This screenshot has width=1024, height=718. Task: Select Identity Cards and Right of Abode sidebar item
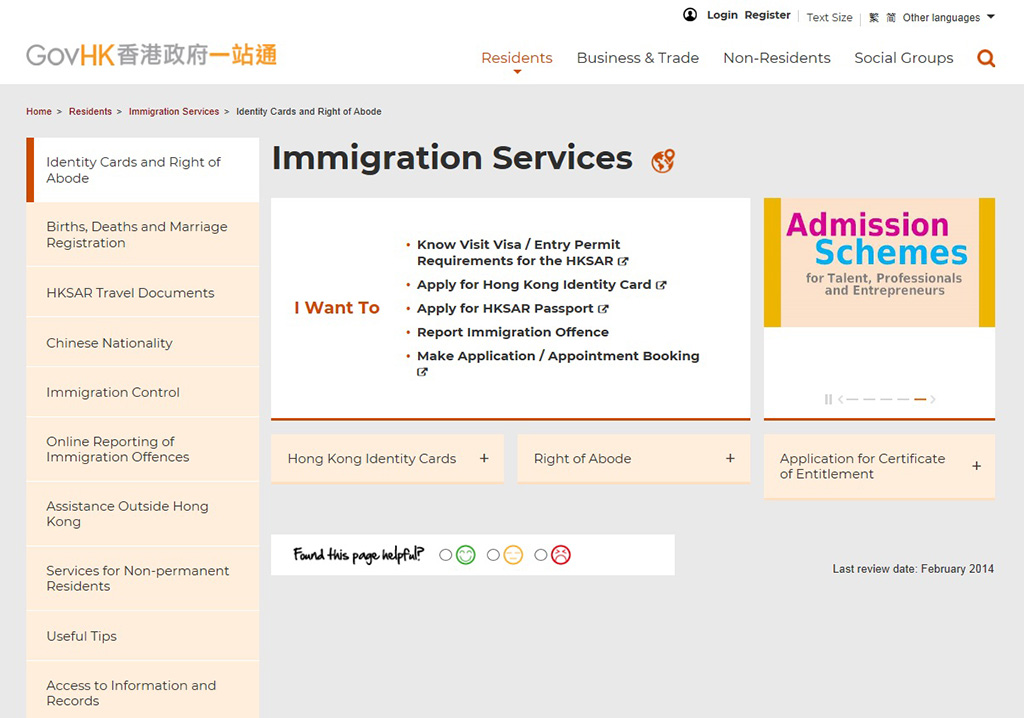142,170
